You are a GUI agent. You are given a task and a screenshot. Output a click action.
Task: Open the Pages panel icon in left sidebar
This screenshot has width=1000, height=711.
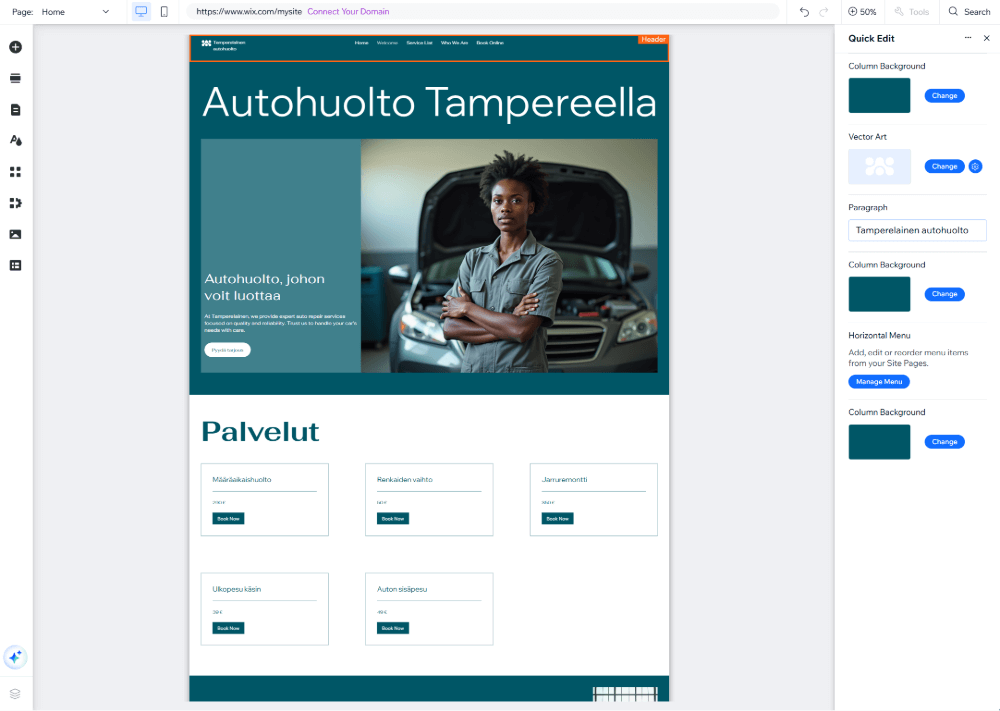tap(15, 109)
